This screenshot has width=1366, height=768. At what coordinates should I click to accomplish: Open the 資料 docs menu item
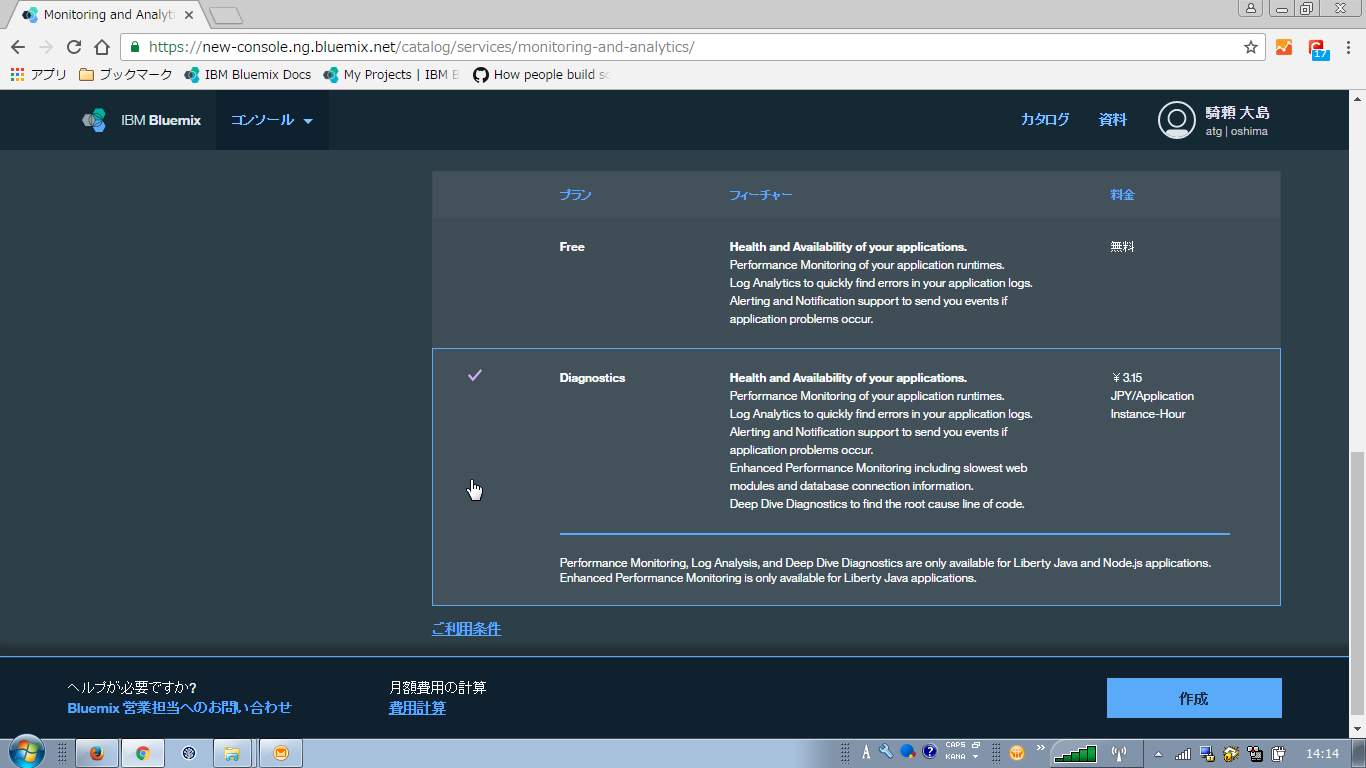point(1113,119)
